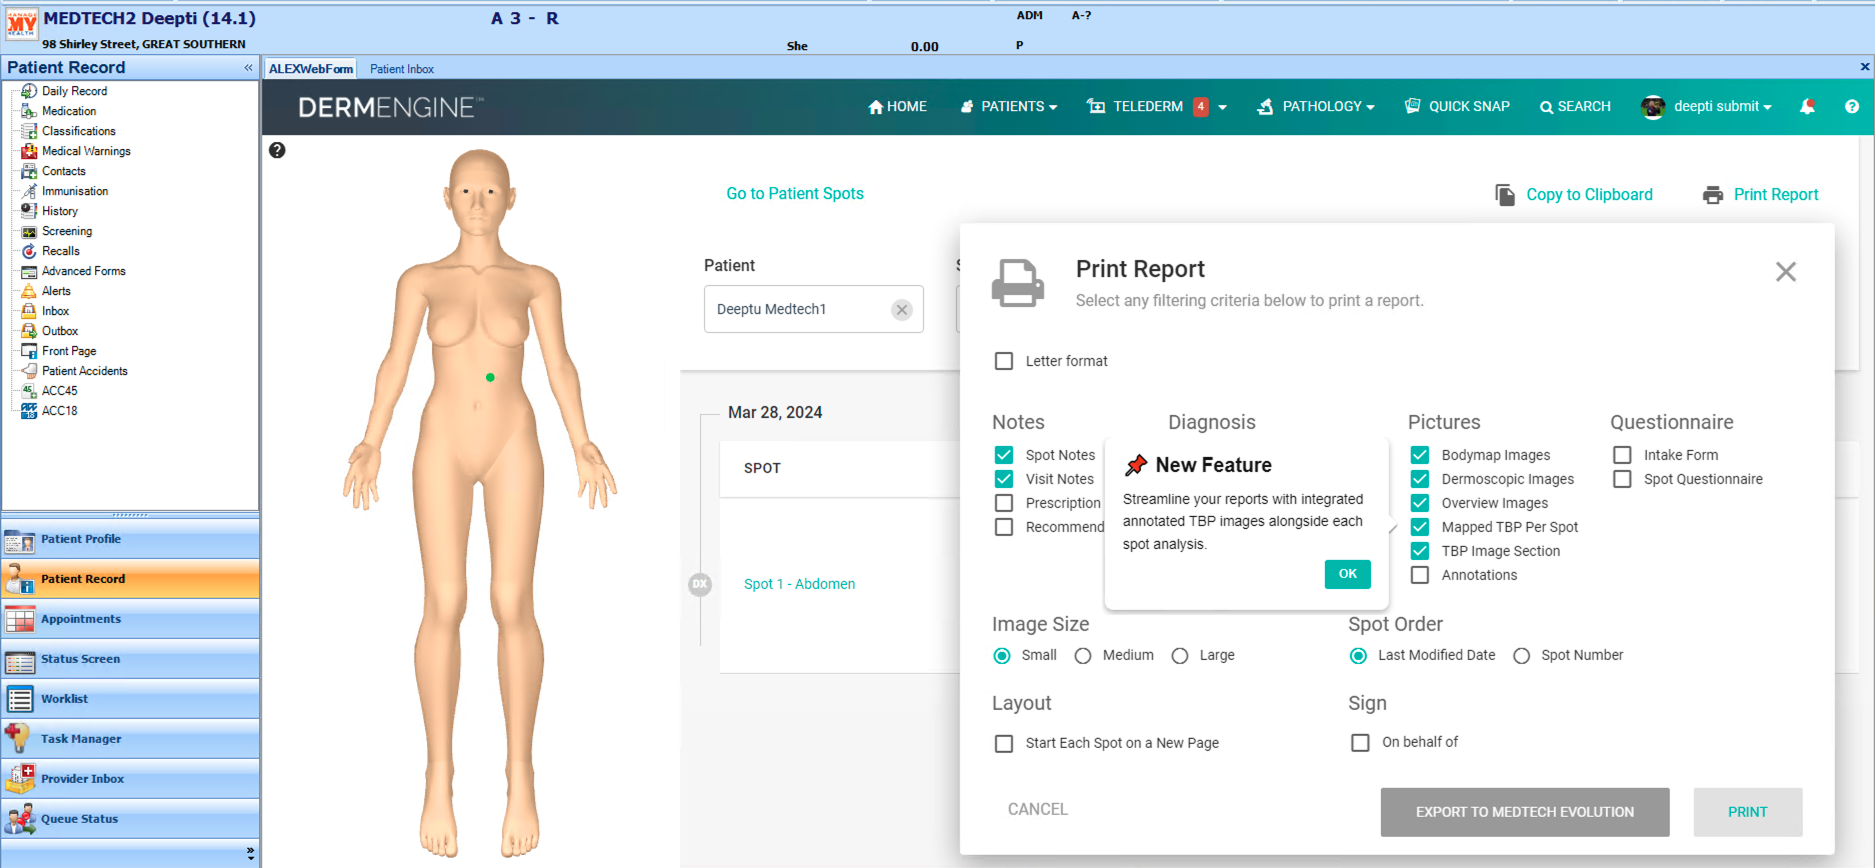Enable On behalf of signing
Image resolution: width=1875 pixels, height=868 pixels.
1360,742
